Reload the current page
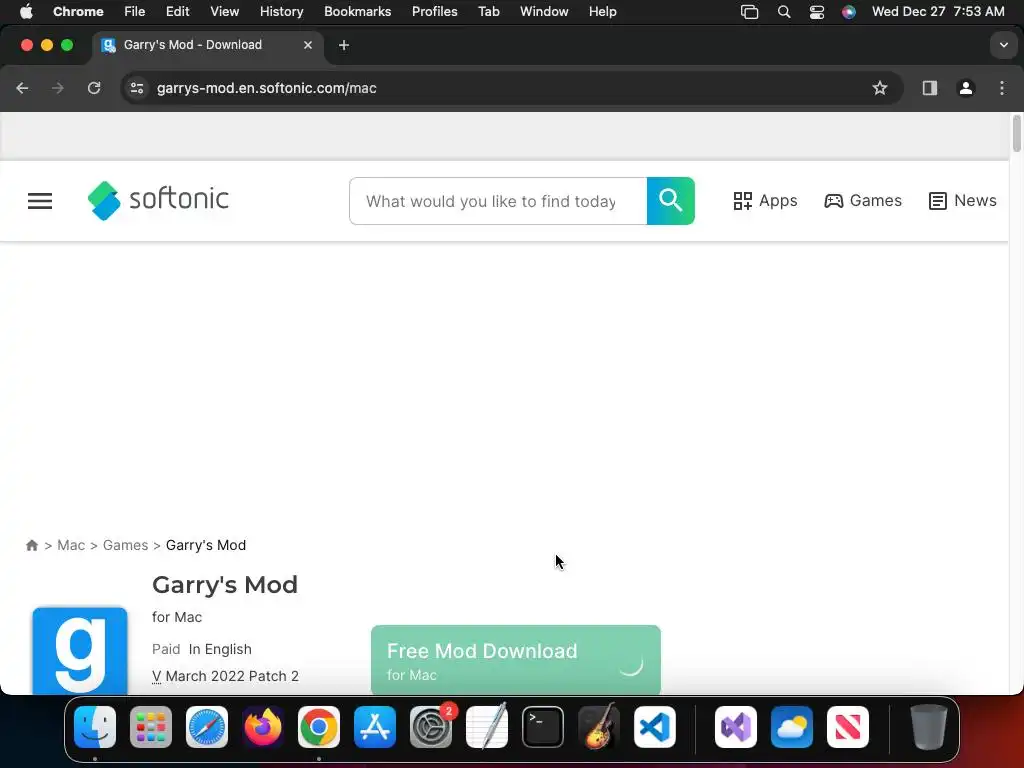The height and width of the screenshot is (768, 1024). coord(94,88)
